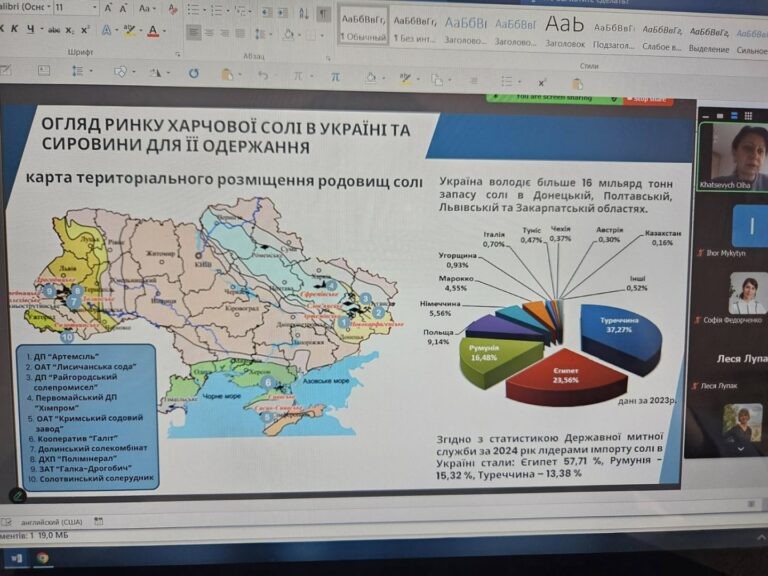Expand the font color dropdown arrow
Screen dimensions: 768x576
pyautogui.click(x=164, y=31)
